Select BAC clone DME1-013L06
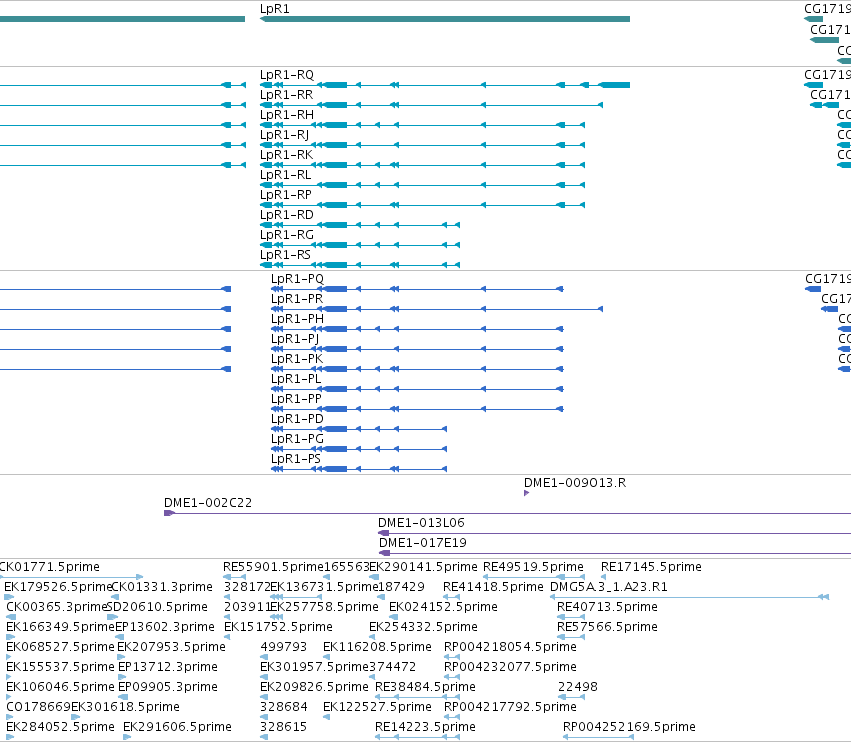Viewport: 851px width, 742px height. [421, 523]
